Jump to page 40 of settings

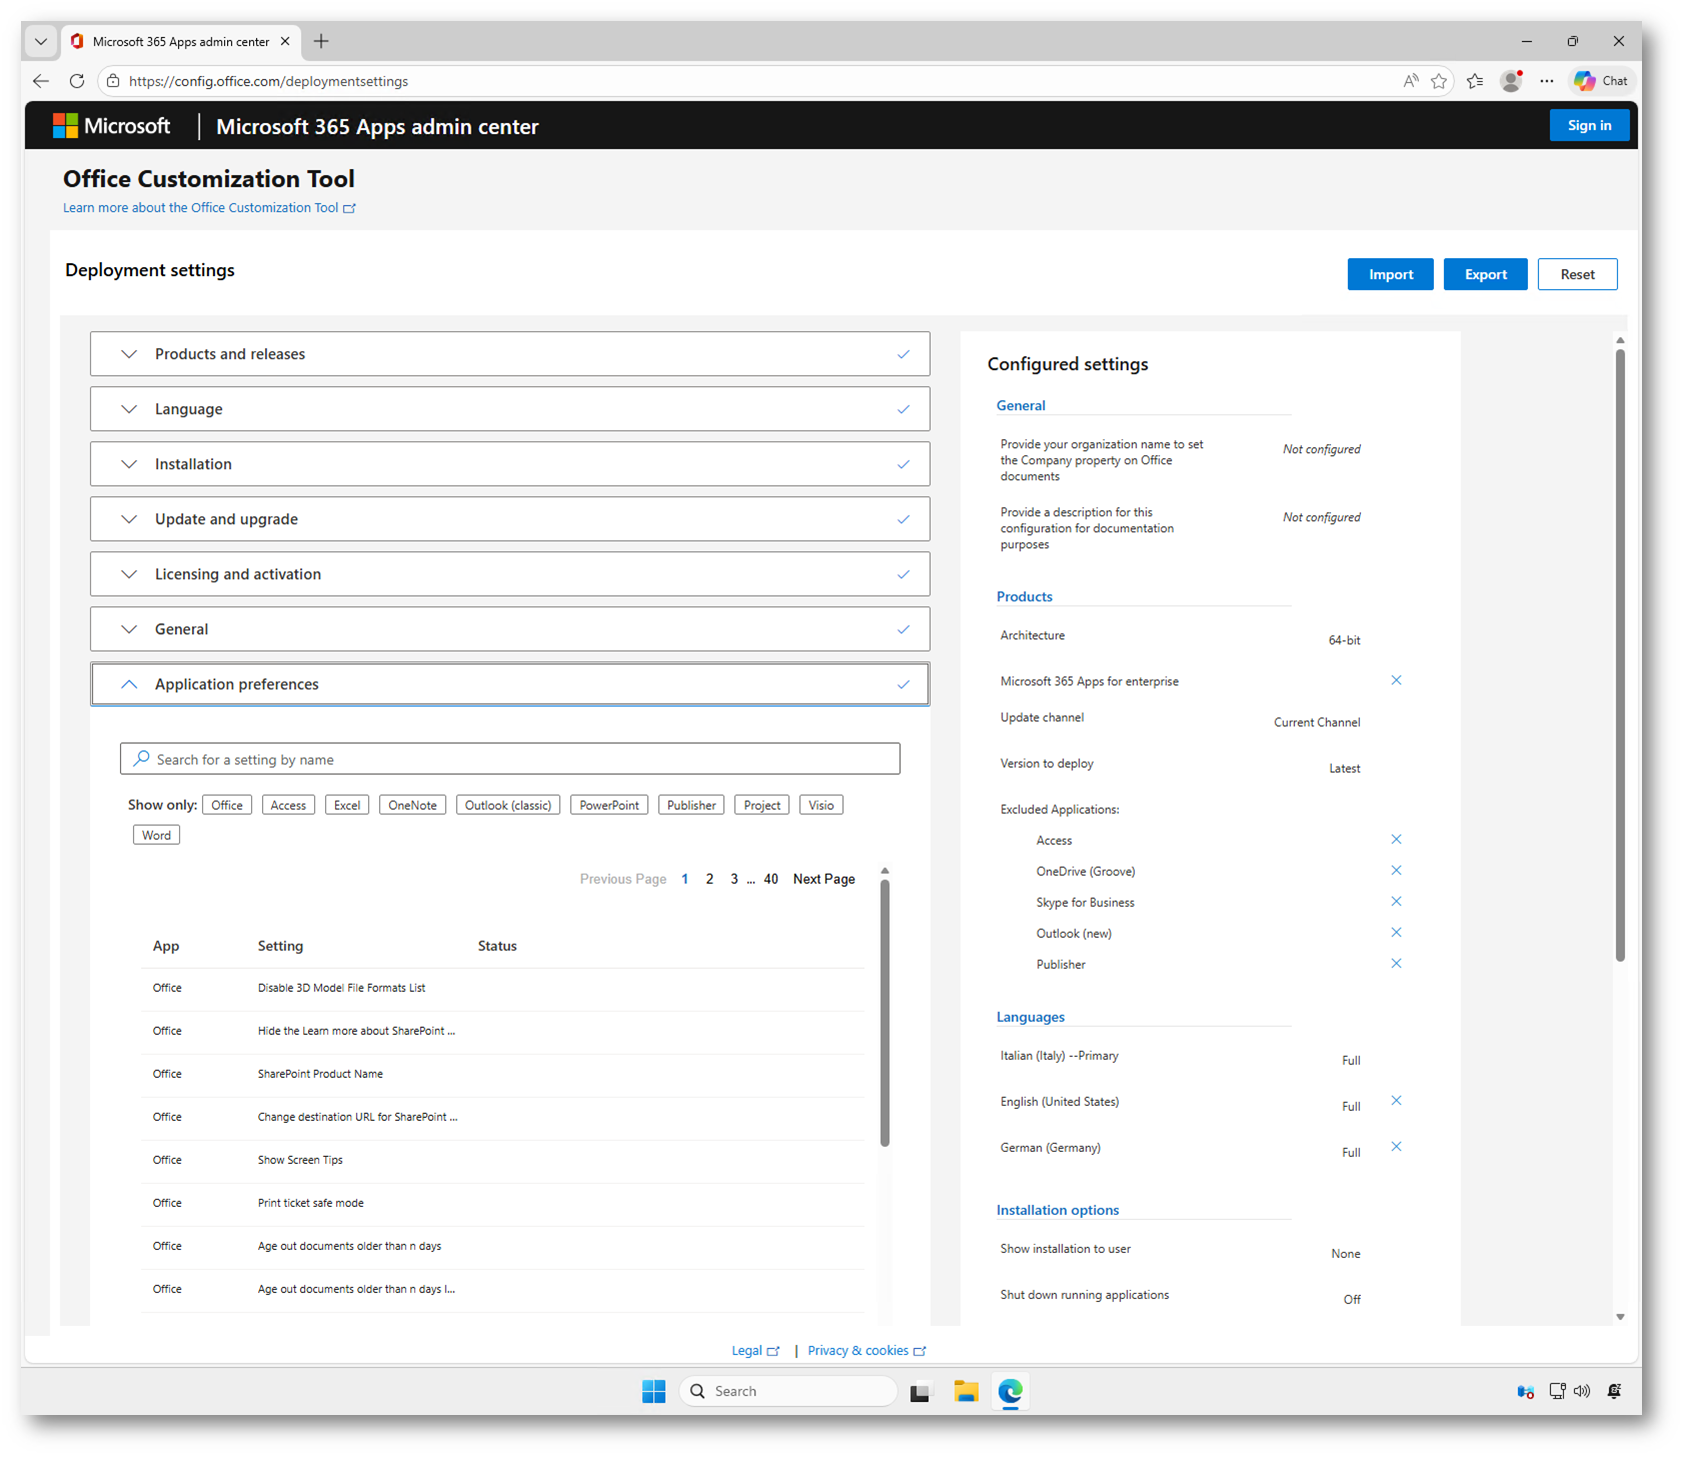770,879
